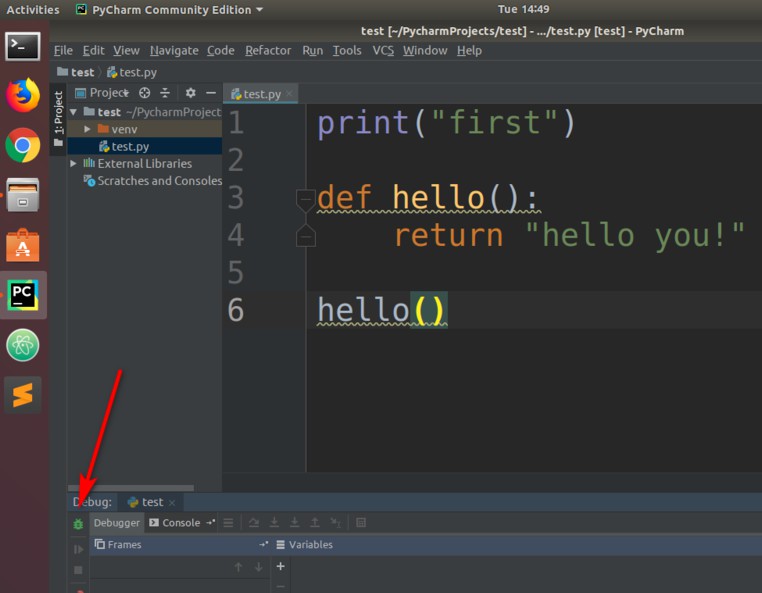Open Project panel settings gear

190,92
